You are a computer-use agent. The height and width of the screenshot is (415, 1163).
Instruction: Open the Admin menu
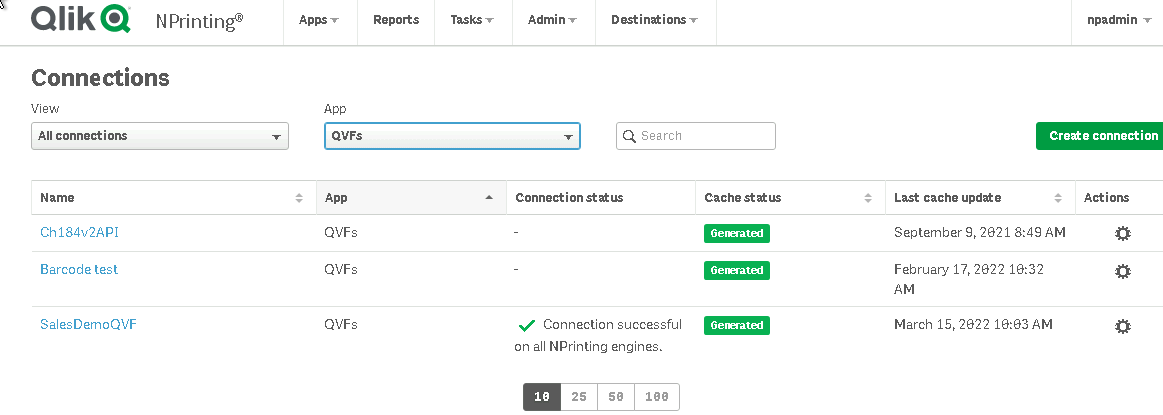[x=553, y=20]
